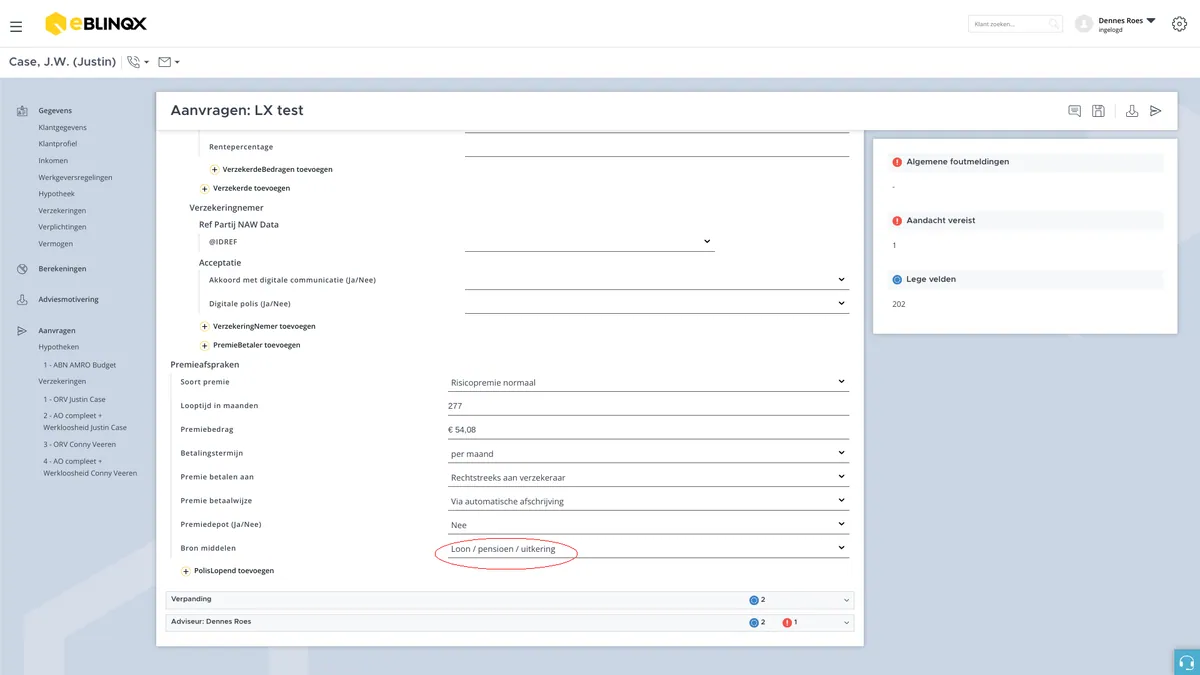Open the Premiedepot (Ja/Nee) dropdown
Viewport: 1200px width, 675px height.
tap(648, 525)
